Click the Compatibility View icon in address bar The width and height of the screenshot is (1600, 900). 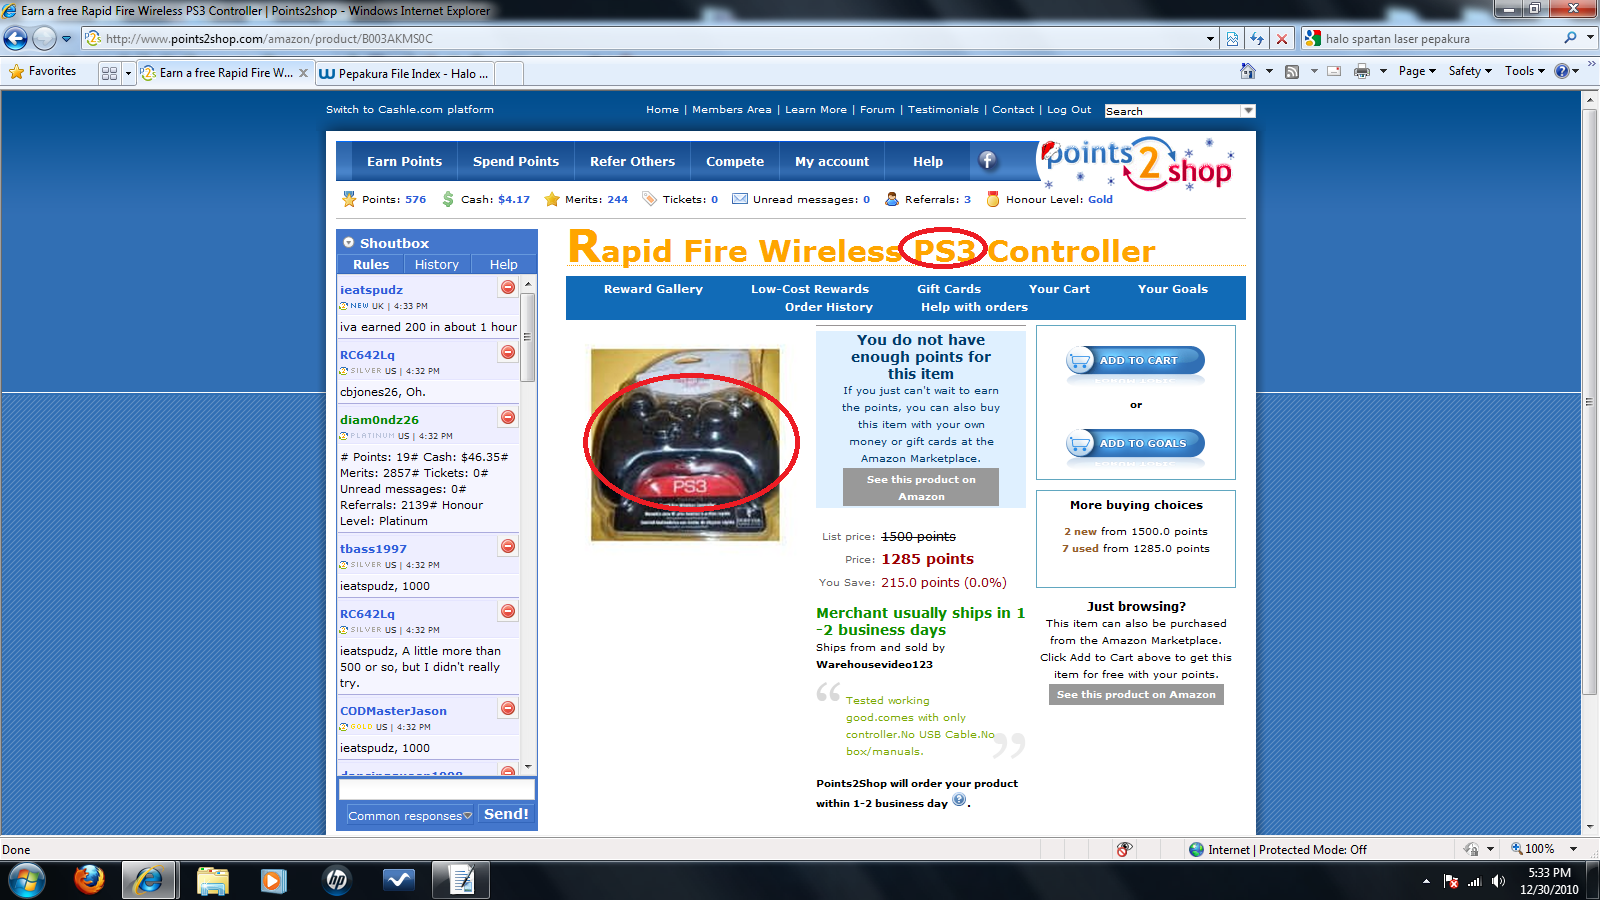tap(1232, 39)
